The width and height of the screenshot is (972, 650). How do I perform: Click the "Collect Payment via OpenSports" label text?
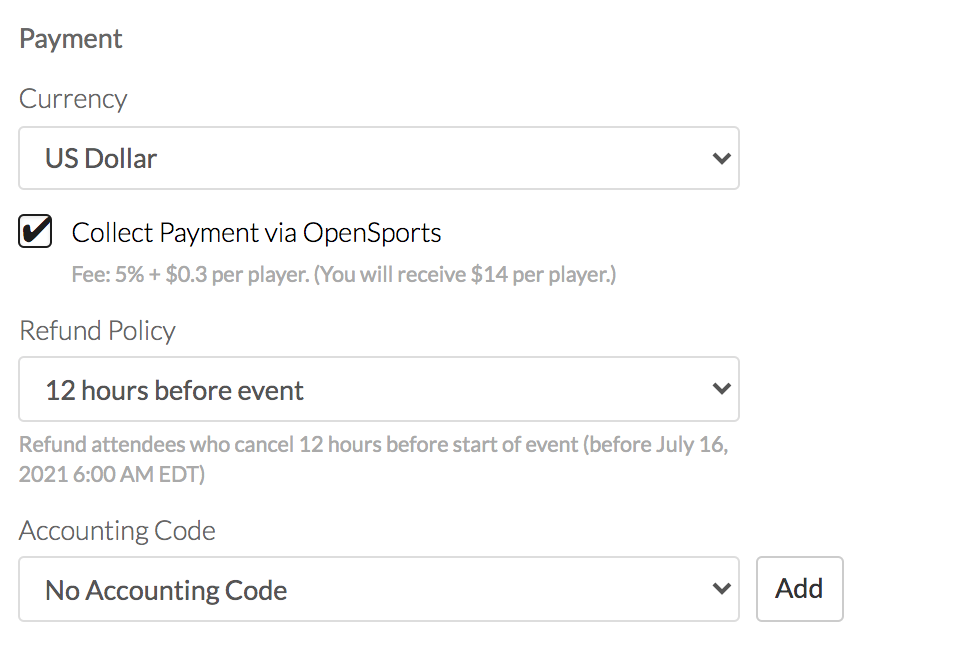point(256,233)
